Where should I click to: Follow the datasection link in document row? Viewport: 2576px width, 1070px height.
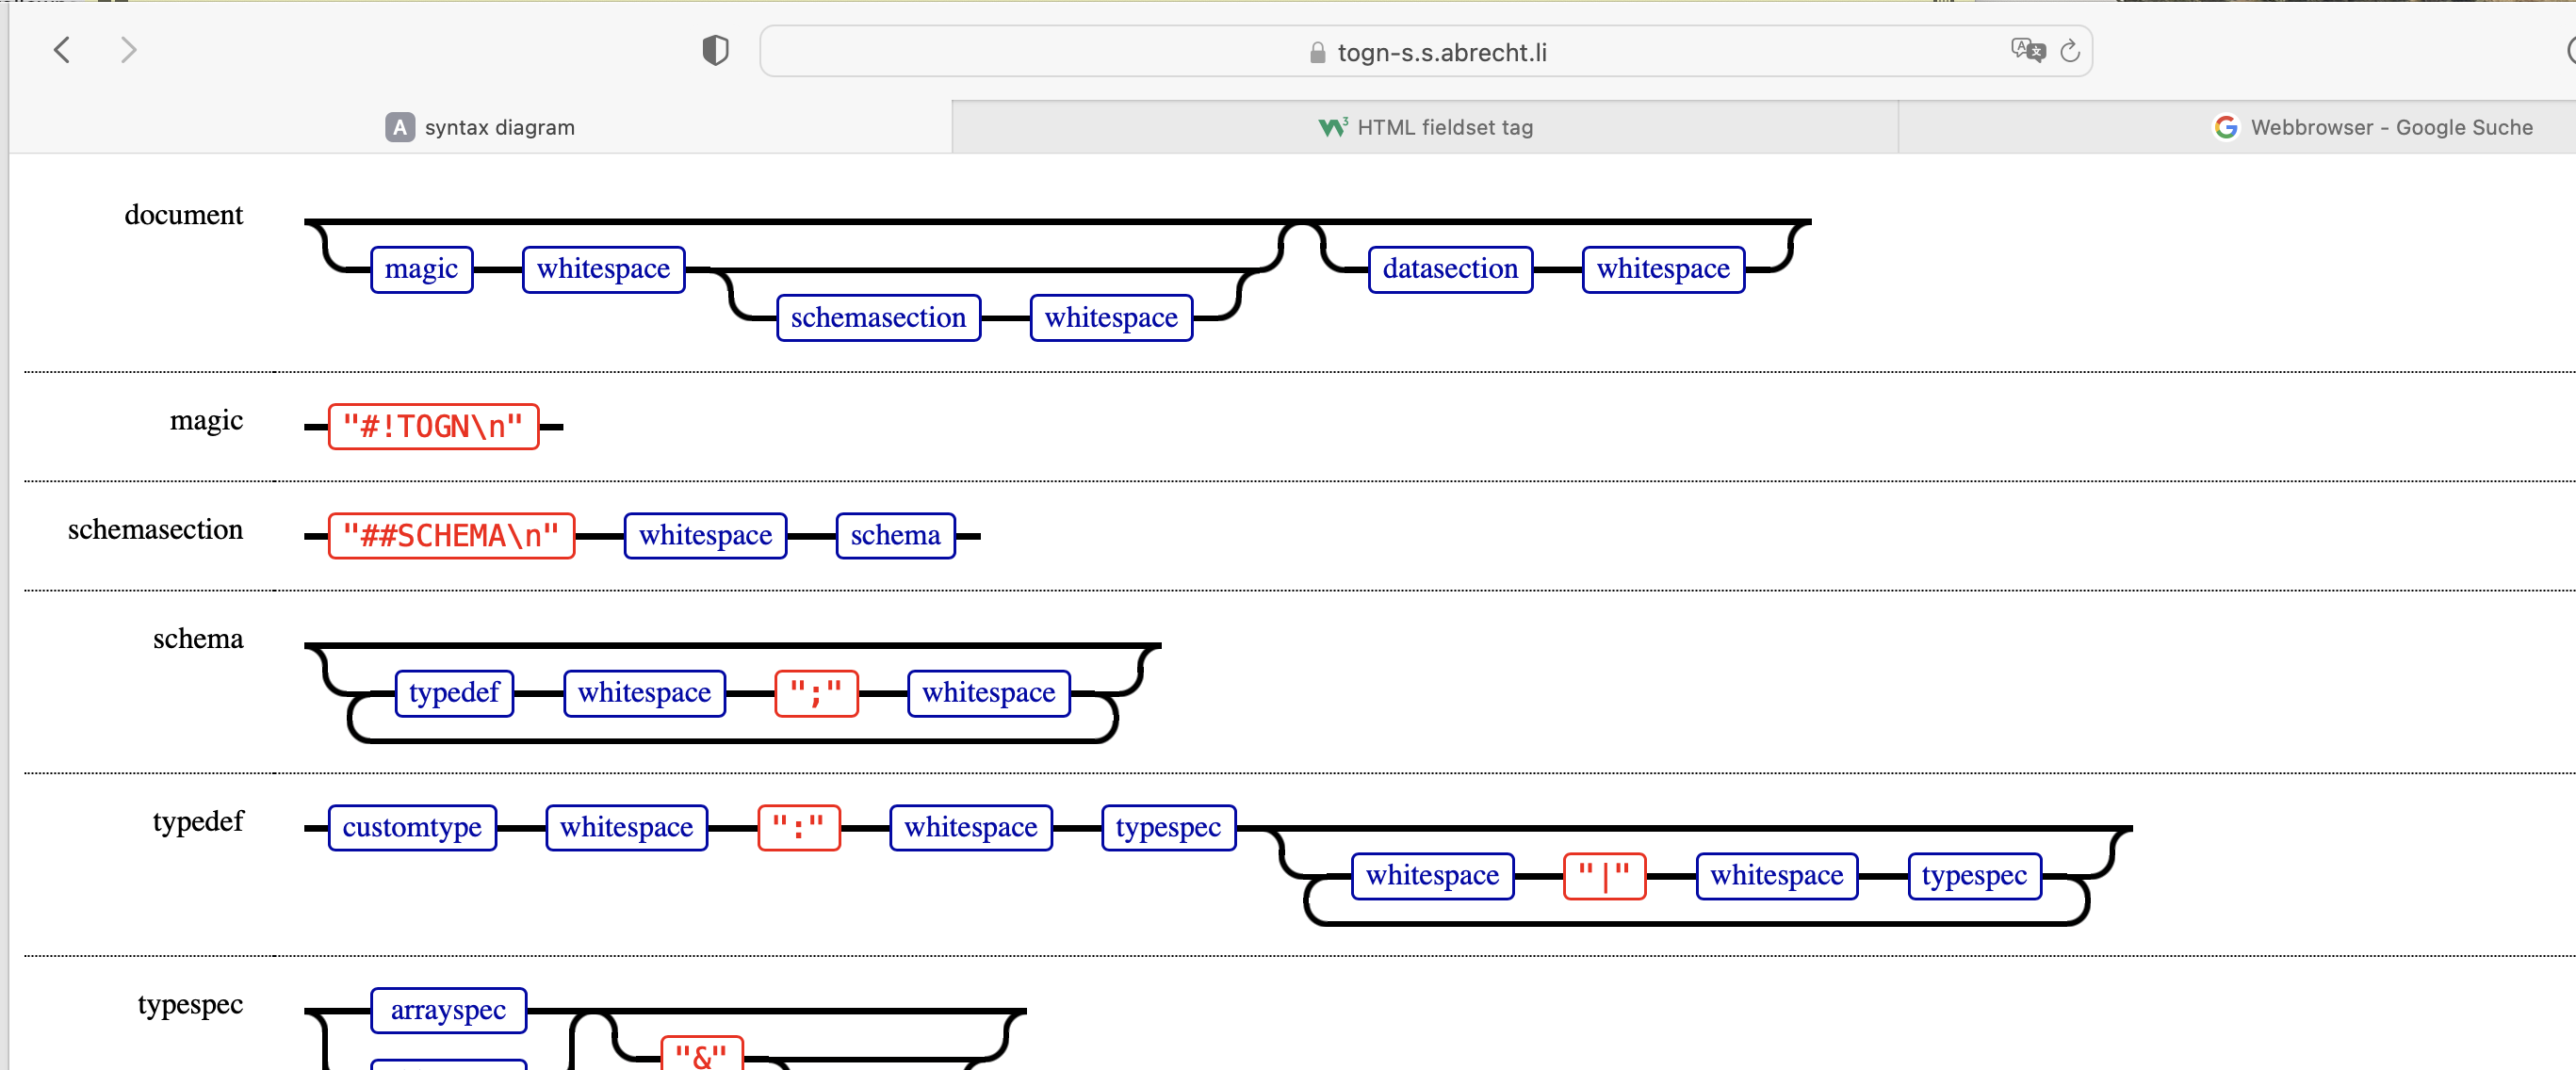(1450, 269)
